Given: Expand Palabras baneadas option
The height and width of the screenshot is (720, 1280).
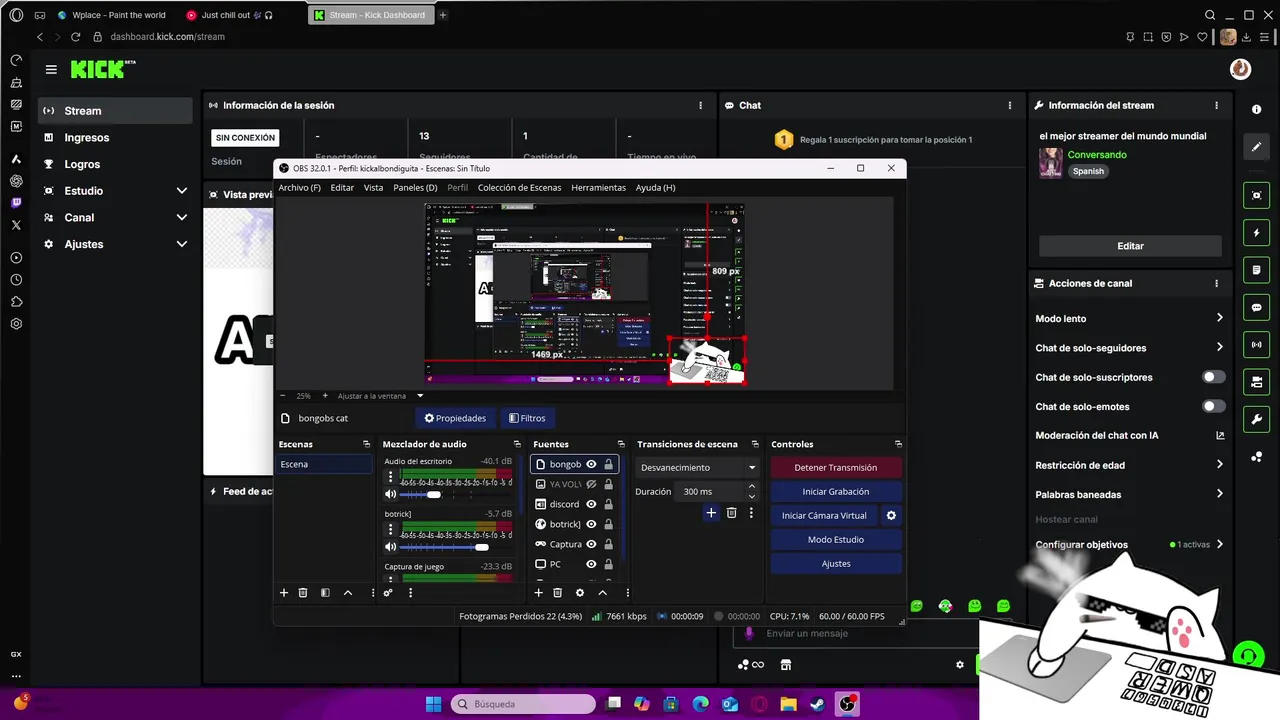Looking at the screenshot, I should tap(1219, 494).
